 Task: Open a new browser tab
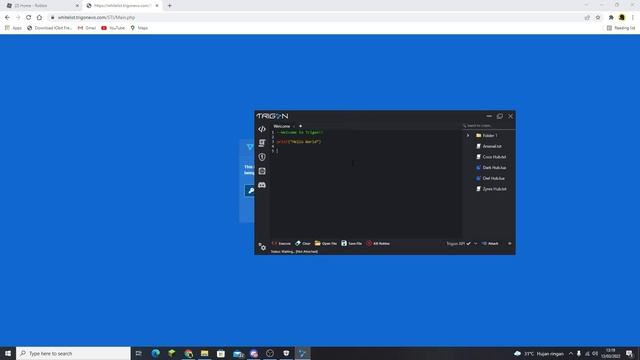click(x=170, y=6)
